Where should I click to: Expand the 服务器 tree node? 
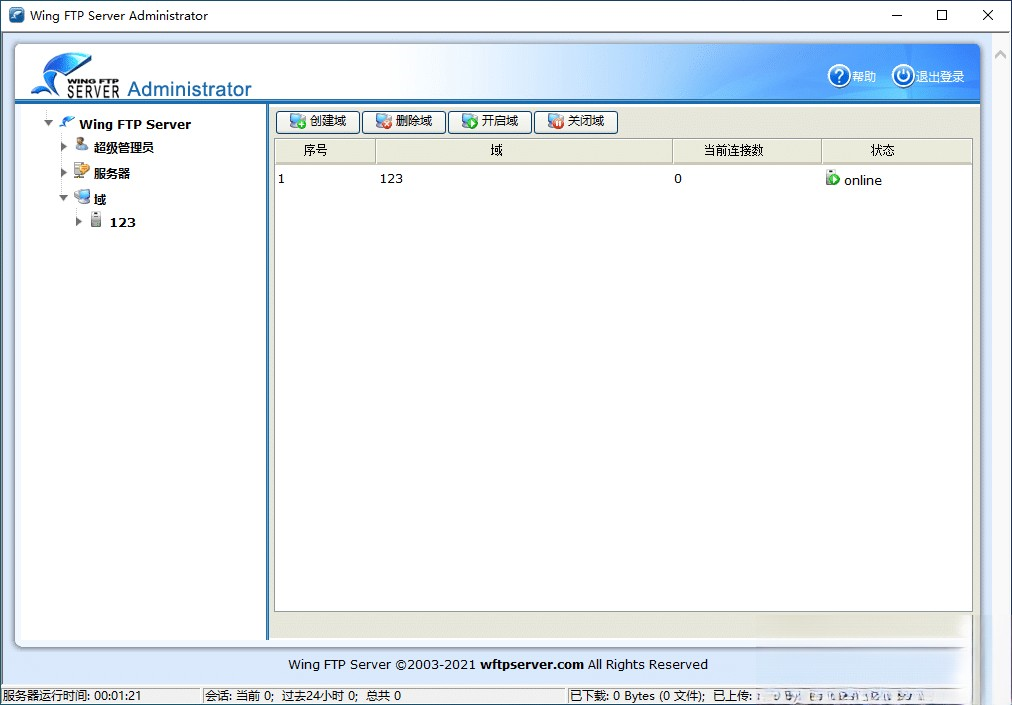pos(63,172)
